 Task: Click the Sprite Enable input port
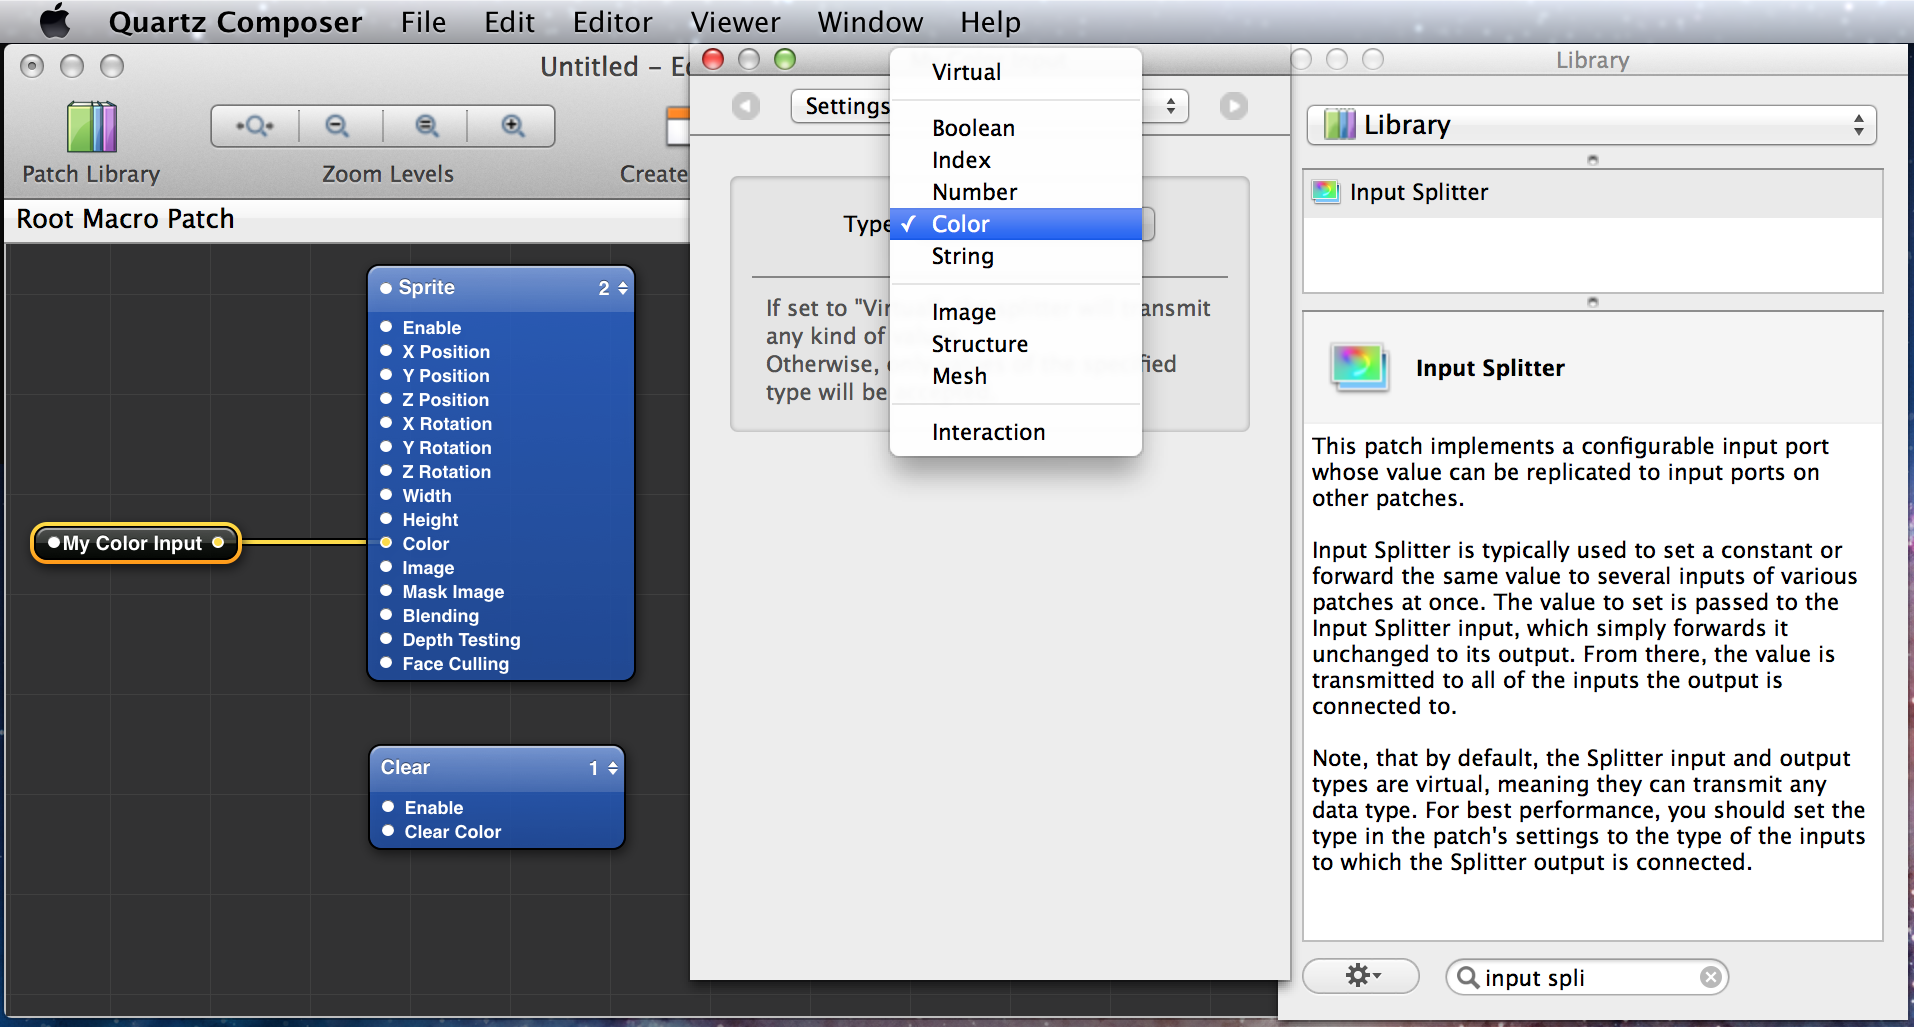[x=386, y=327]
